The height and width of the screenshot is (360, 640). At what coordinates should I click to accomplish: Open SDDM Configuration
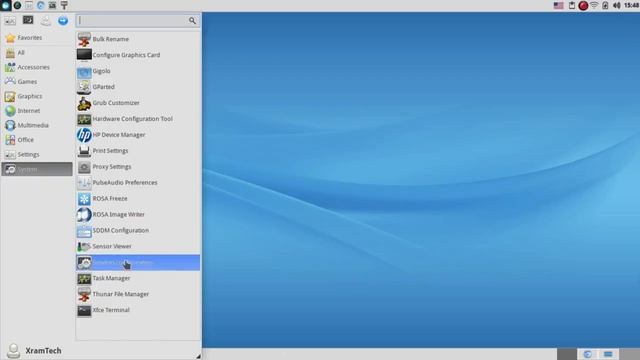coord(138,230)
